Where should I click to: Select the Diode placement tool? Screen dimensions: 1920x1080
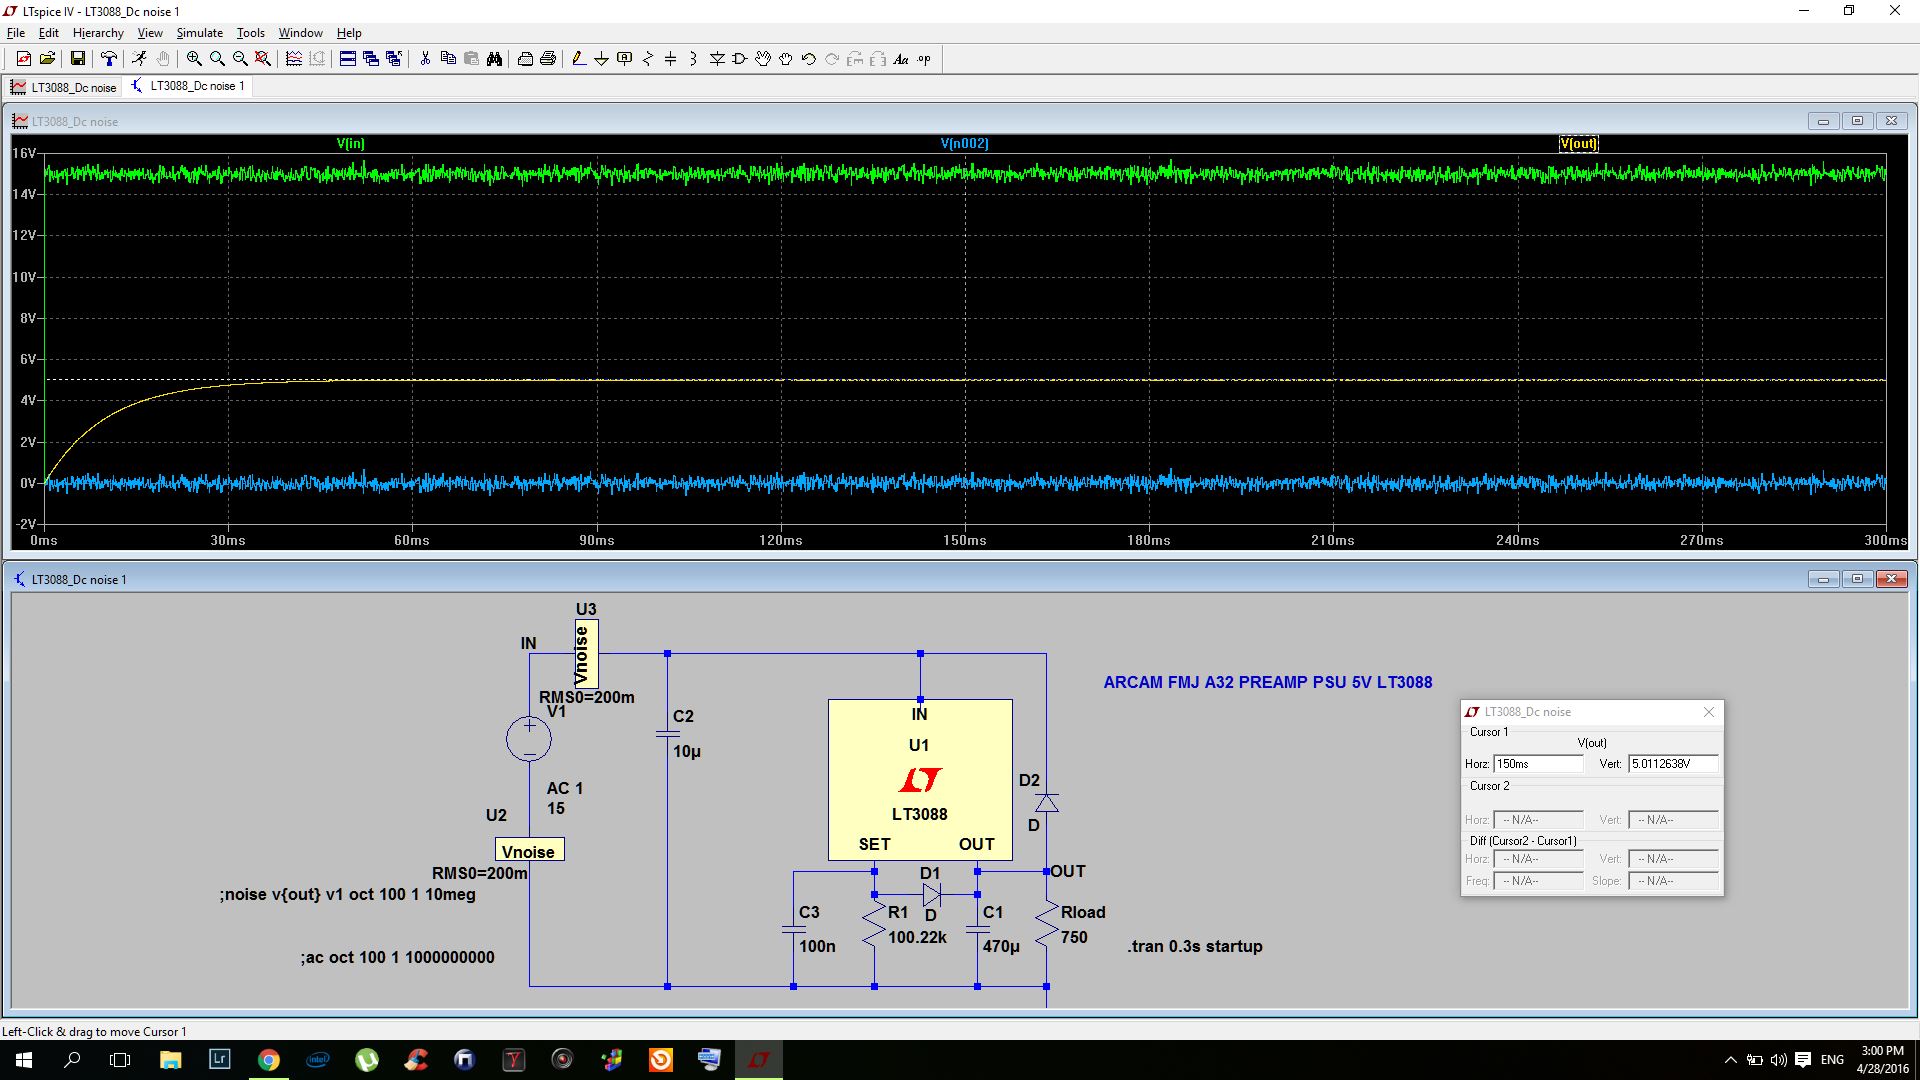pyautogui.click(x=717, y=59)
